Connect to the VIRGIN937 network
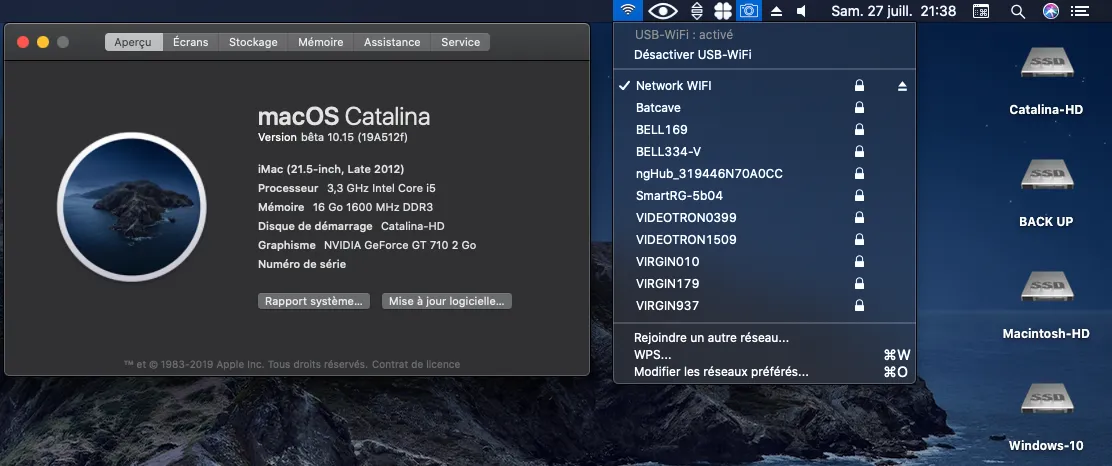The height and width of the screenshot is (466, 1112). tap(764, 306)
